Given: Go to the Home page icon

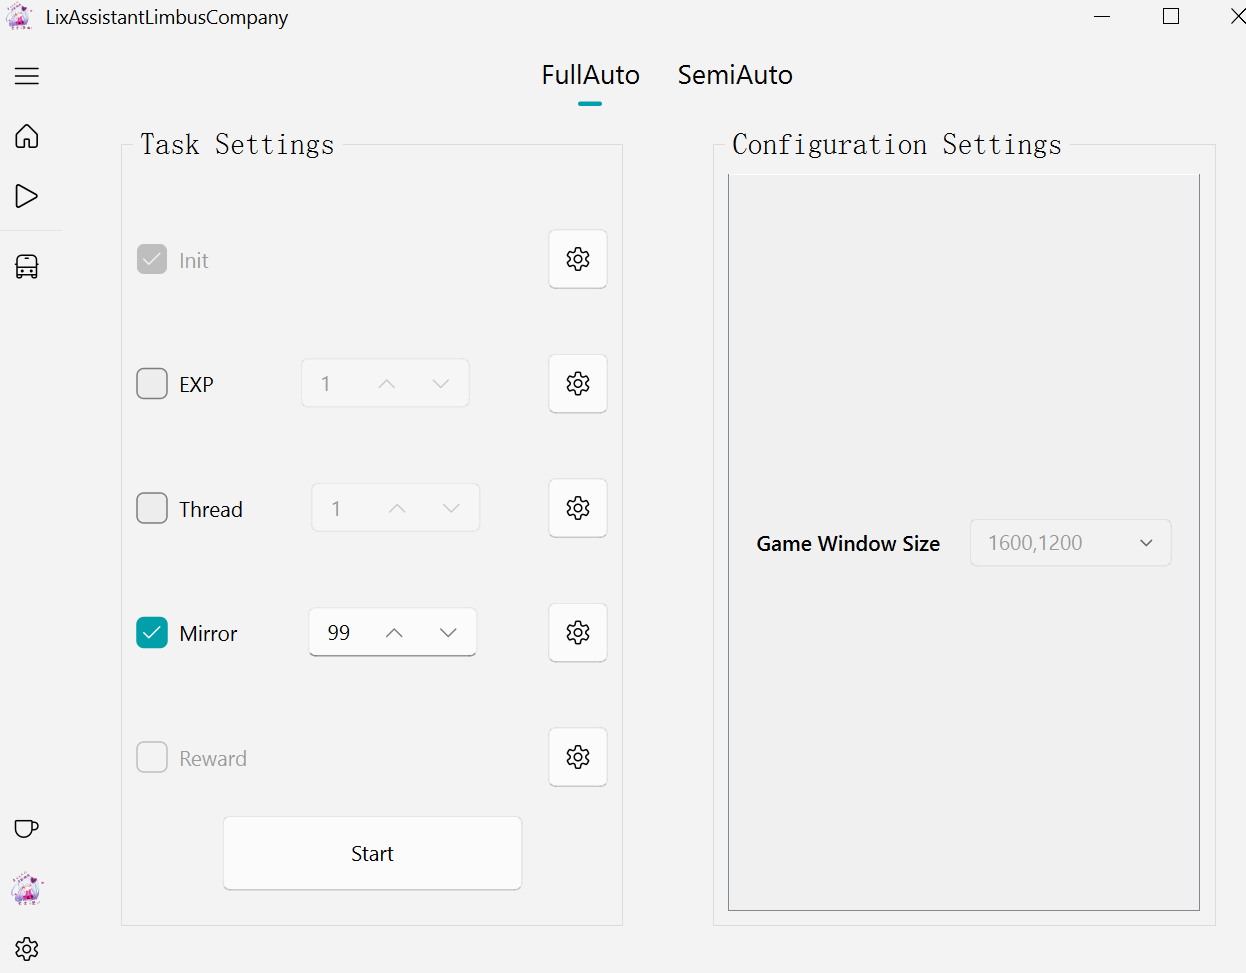Looking at the screenshot, I should [27, 136].
